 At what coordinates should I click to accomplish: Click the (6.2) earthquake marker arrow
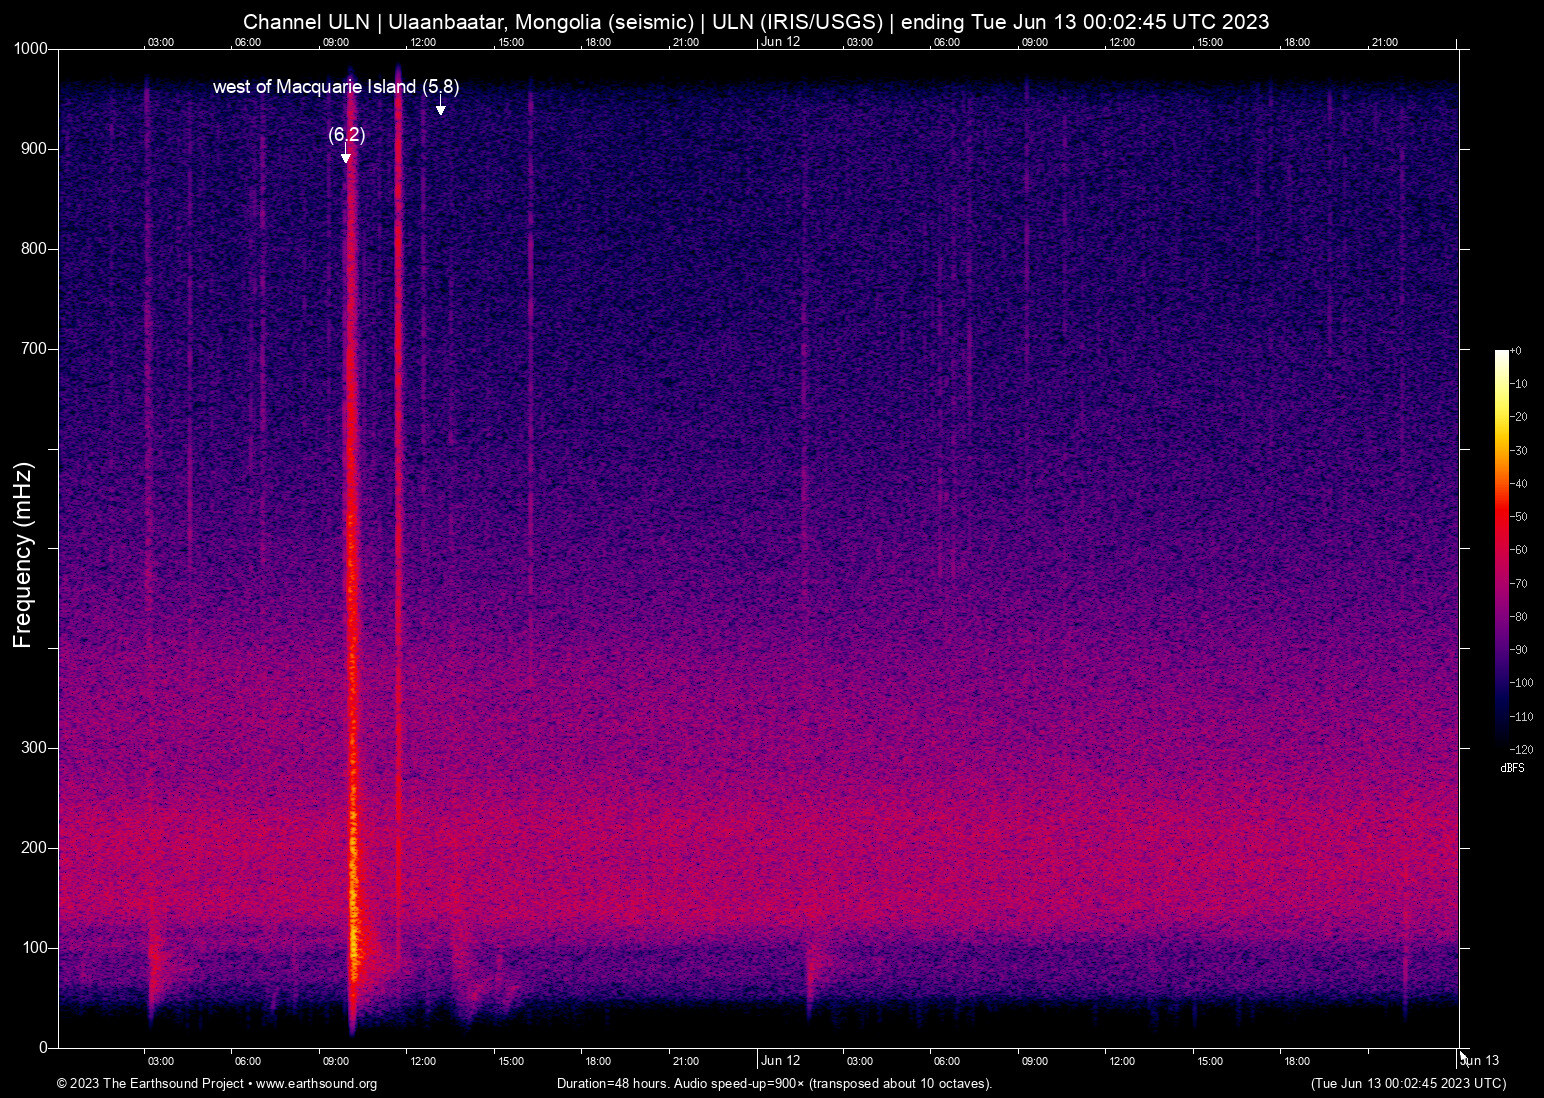pos(346,154)
